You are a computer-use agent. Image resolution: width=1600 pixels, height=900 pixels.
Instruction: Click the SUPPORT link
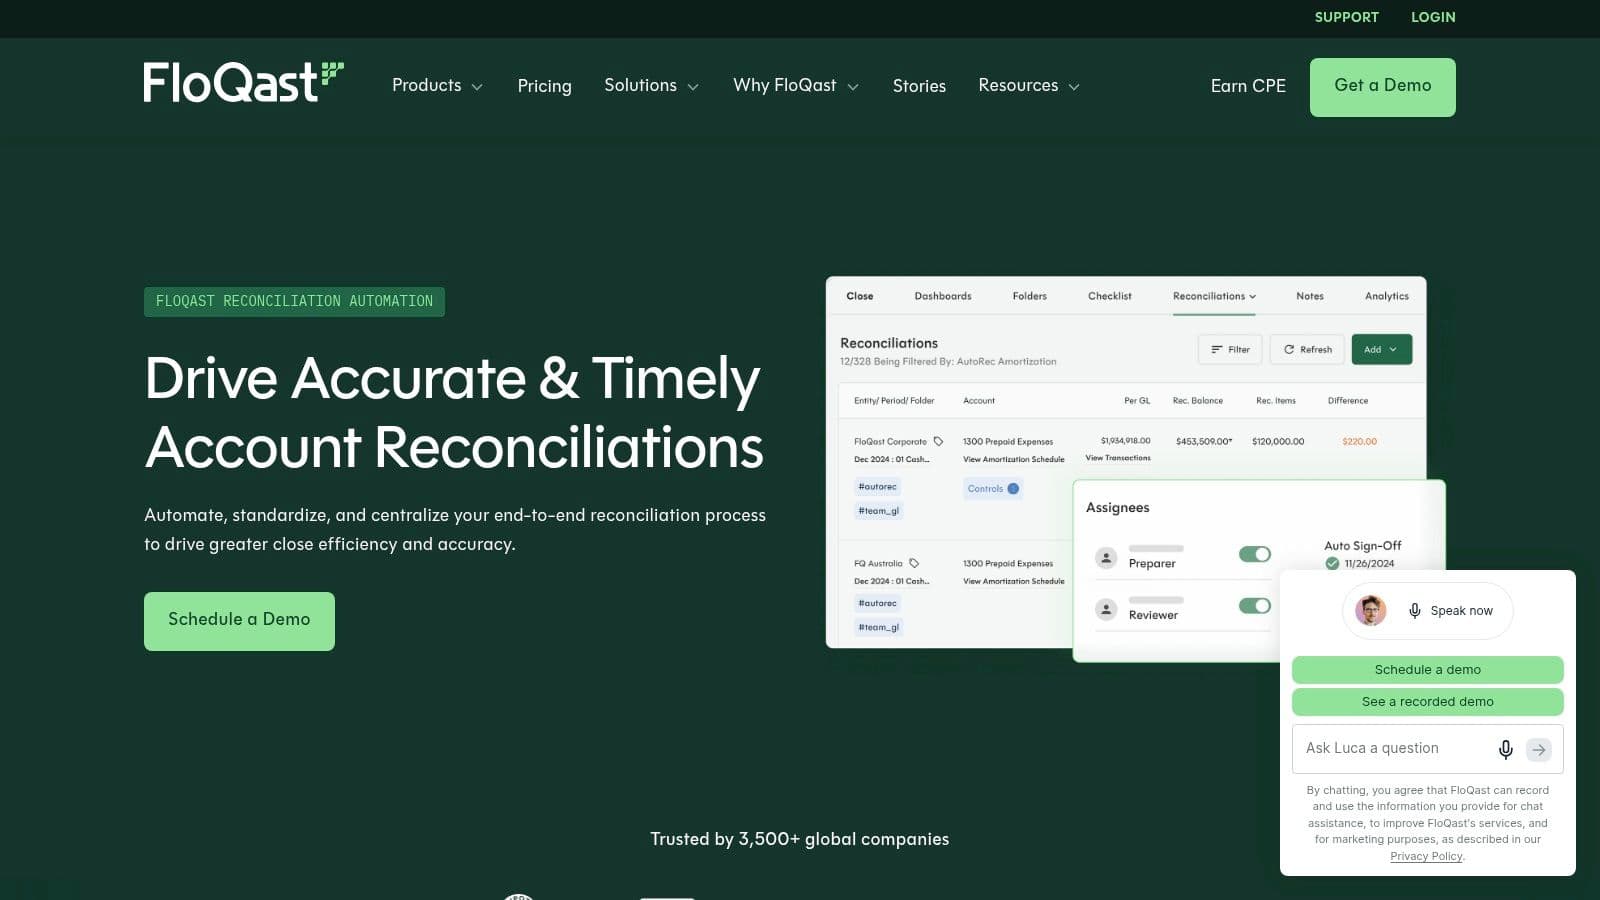(x=1347, y=17)
